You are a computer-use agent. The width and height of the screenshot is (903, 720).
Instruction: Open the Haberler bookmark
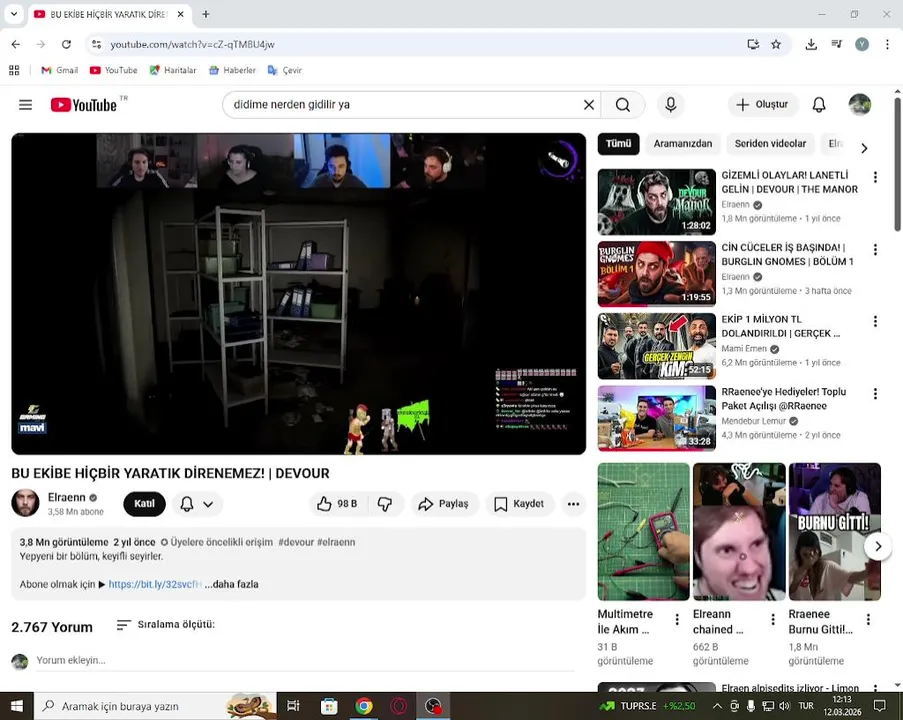[232, 70]
